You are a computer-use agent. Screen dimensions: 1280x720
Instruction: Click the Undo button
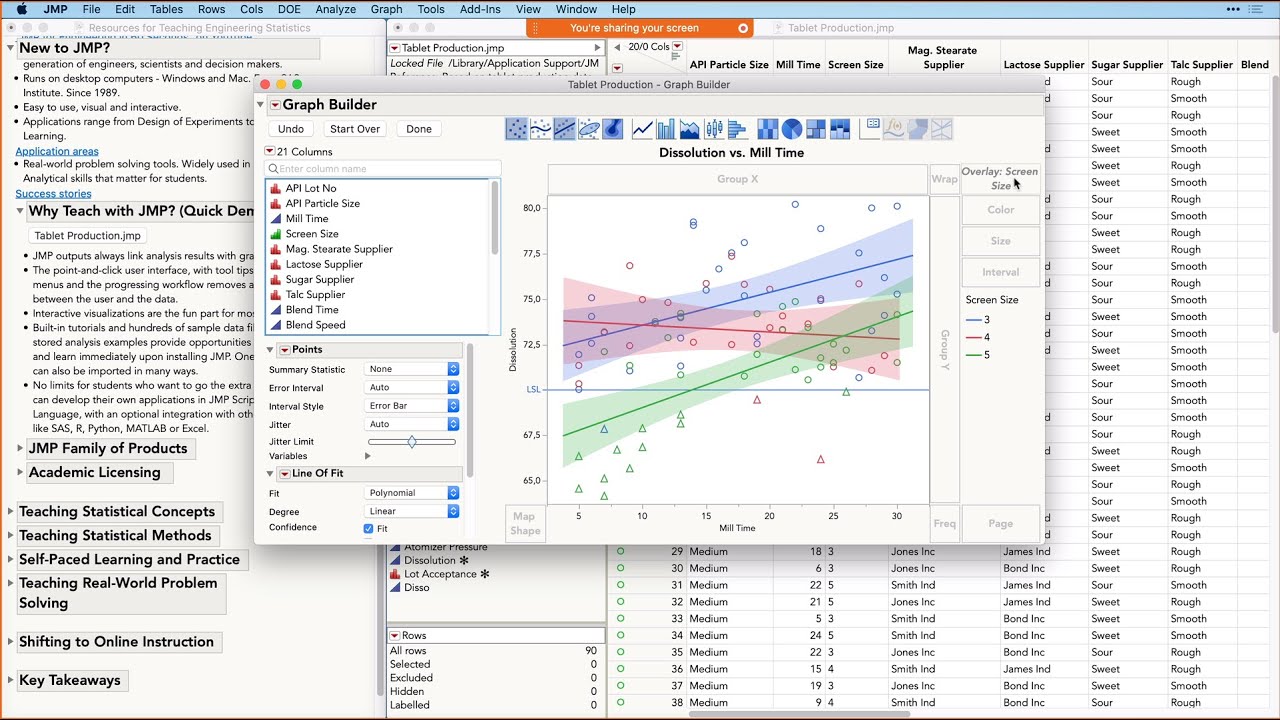[x=291, y=129]
